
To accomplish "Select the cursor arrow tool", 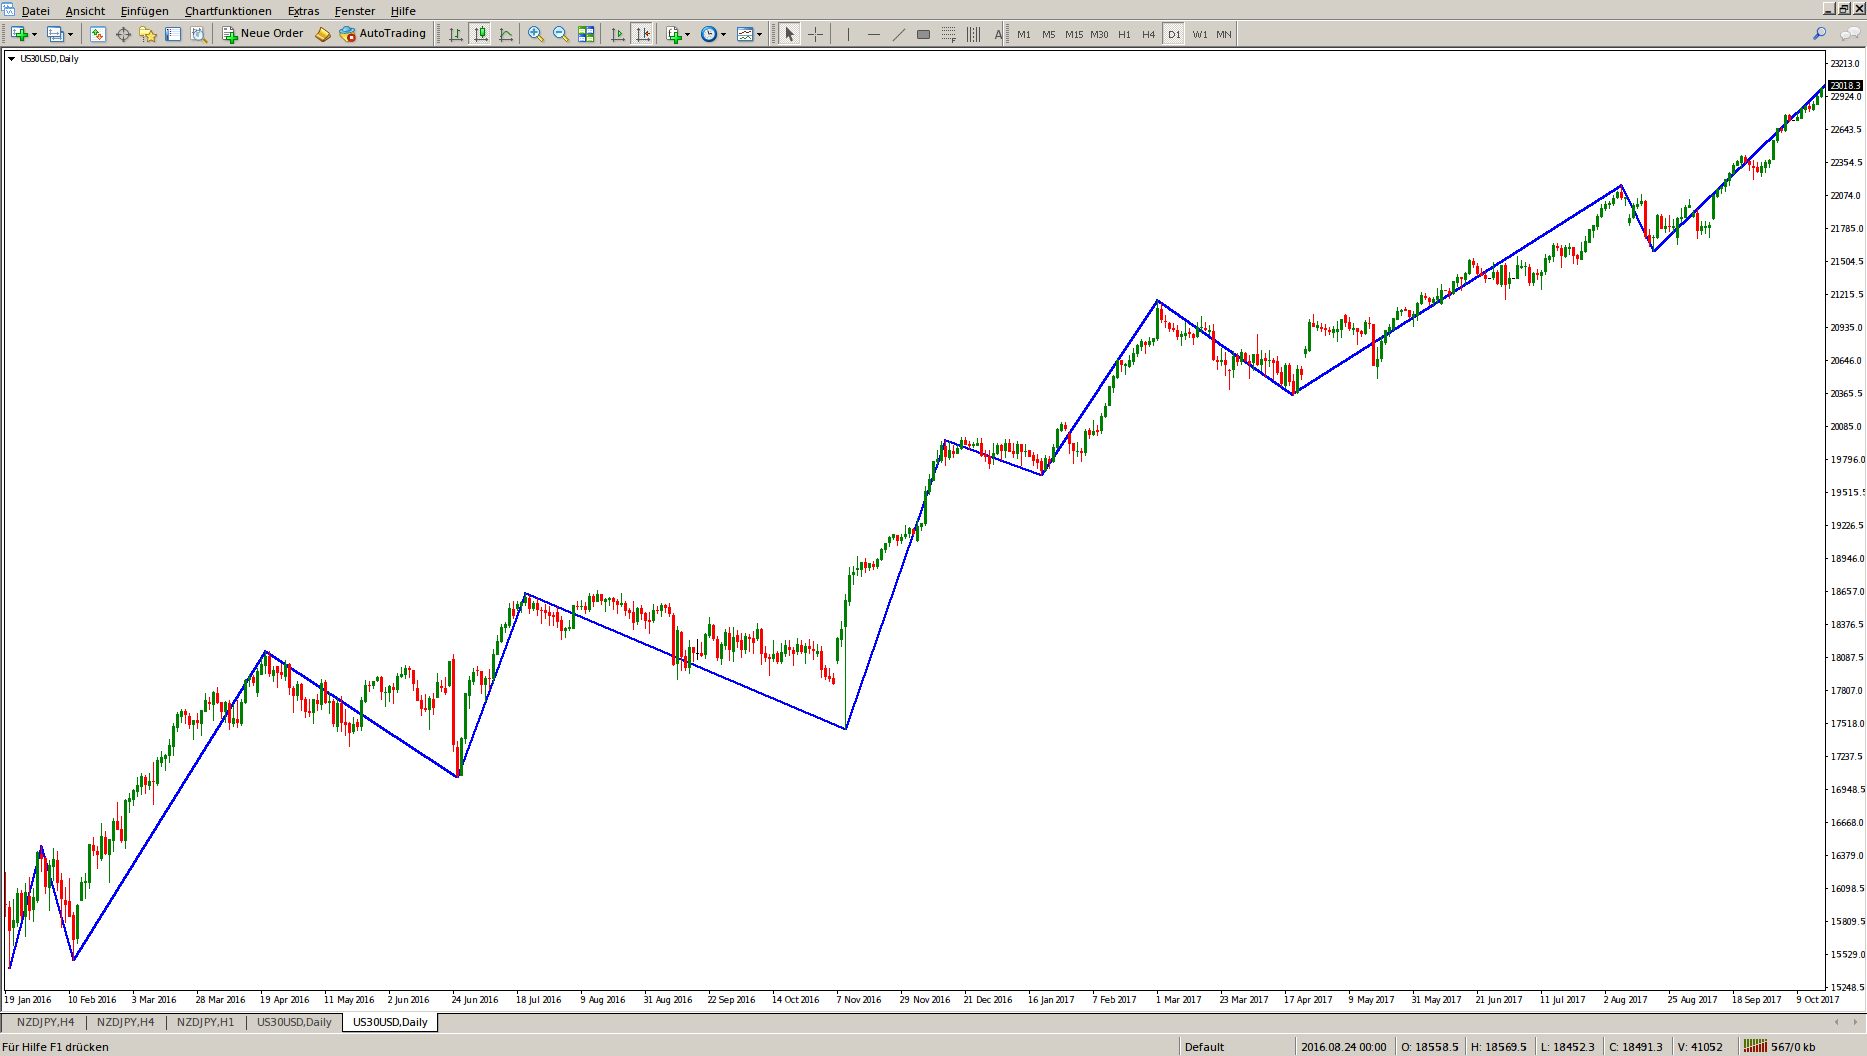I will (790, 34).
